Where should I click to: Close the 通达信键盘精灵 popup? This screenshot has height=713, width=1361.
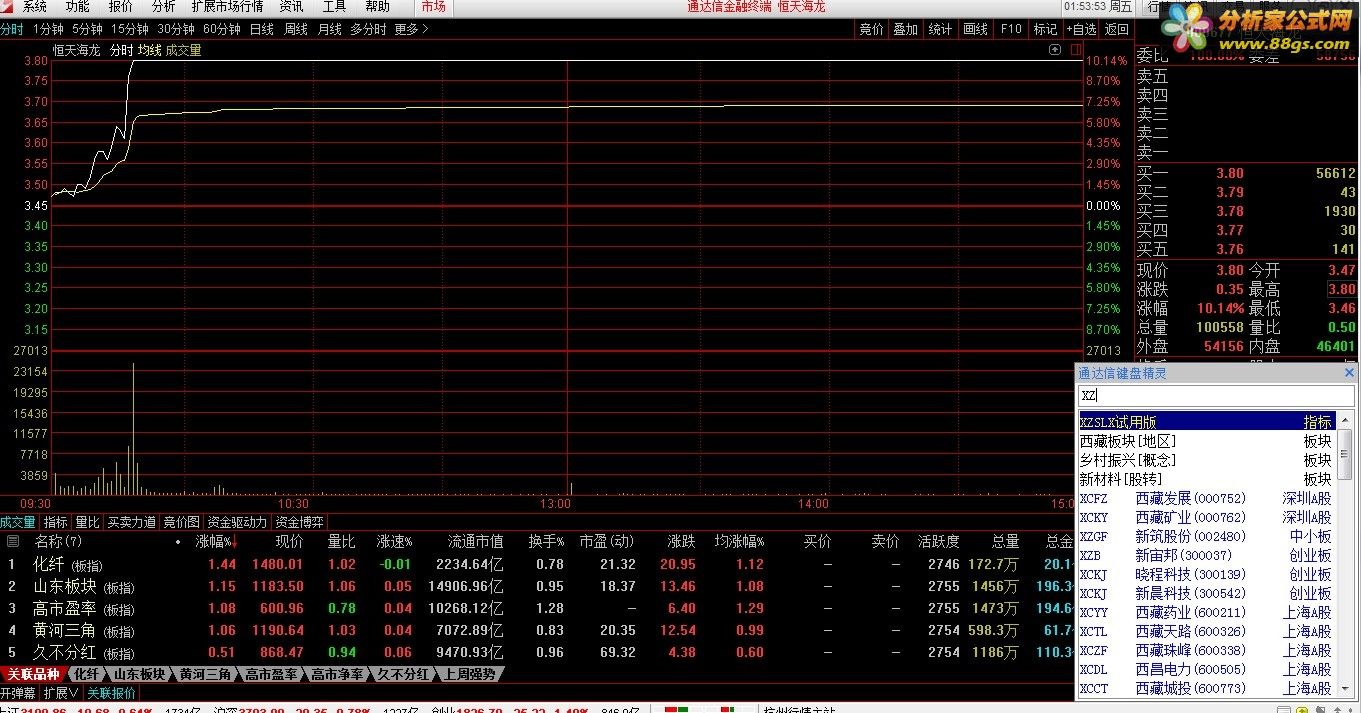(x=1348, y=373)
